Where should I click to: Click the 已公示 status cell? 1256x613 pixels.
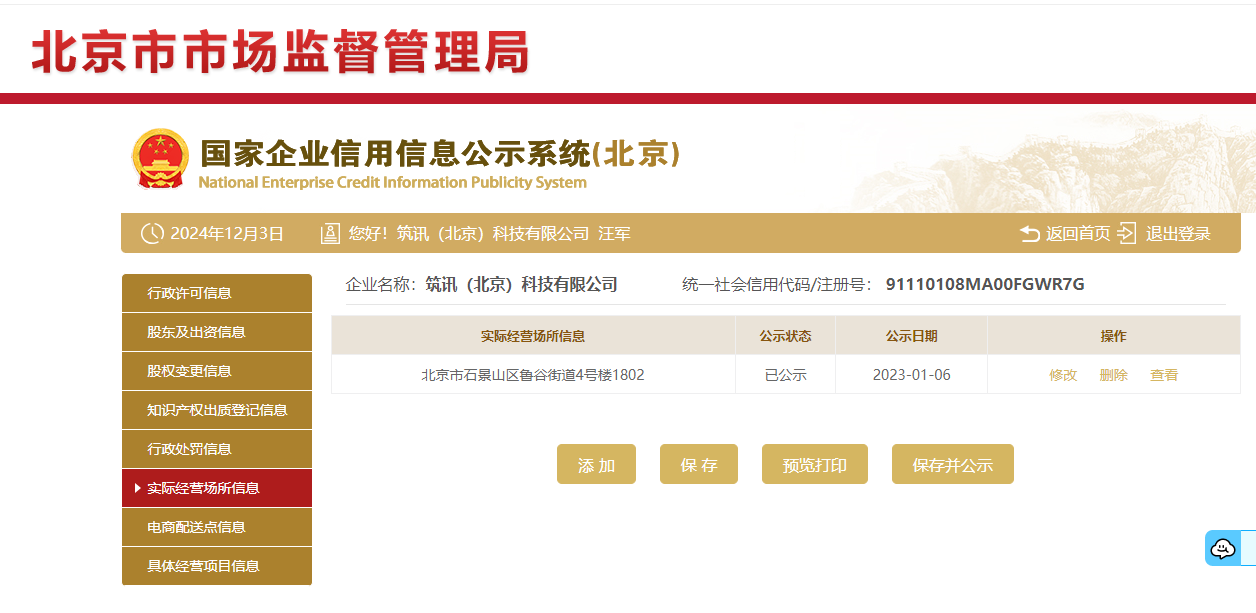(x=785, y=375)
